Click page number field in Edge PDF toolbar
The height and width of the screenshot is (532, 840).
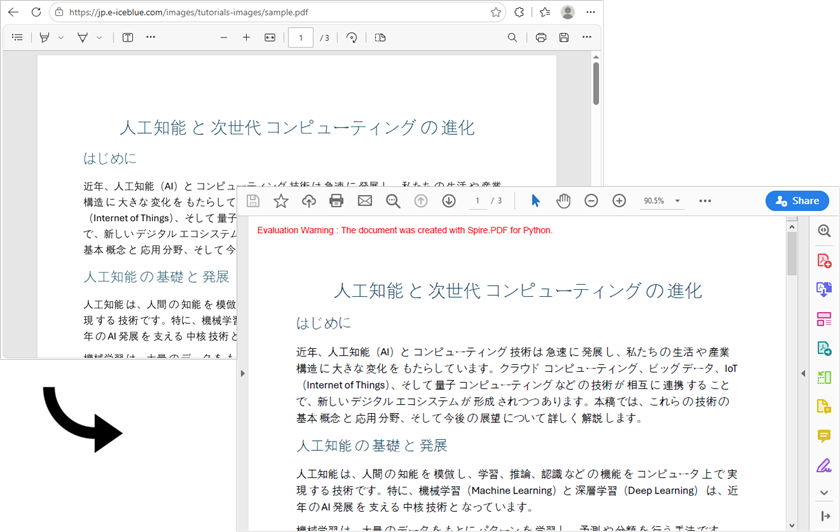(301, 38)
